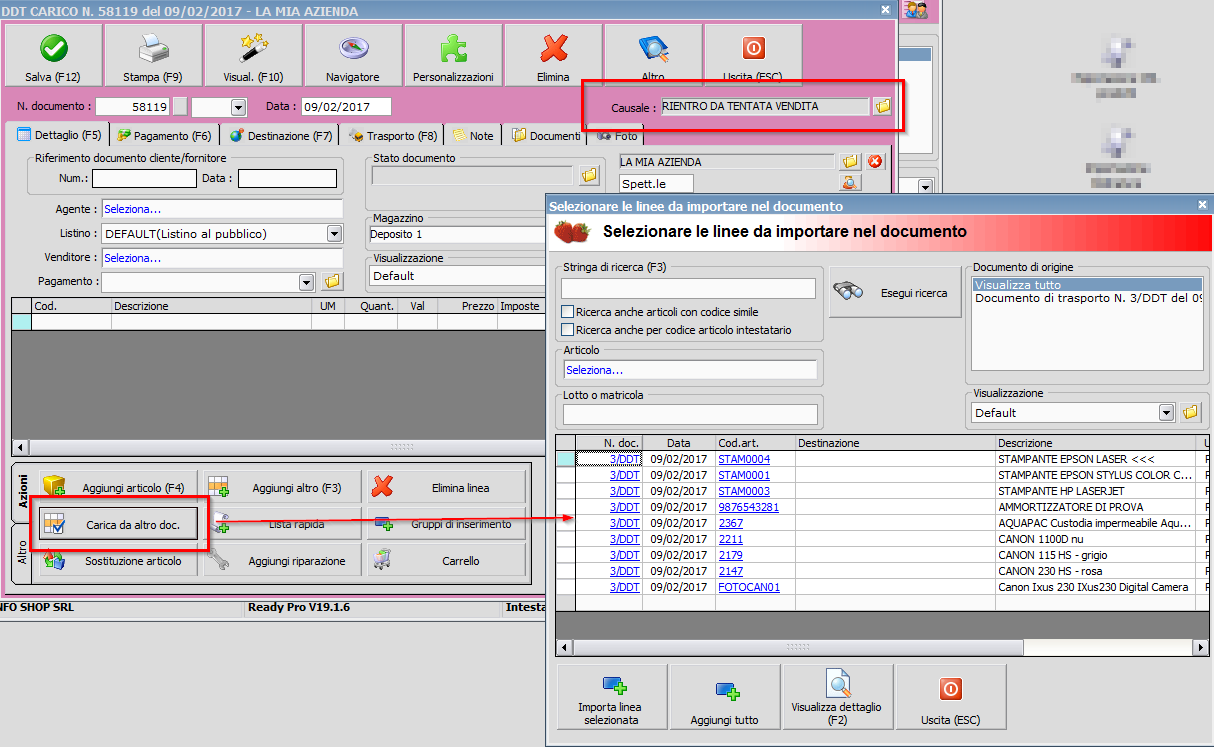
Task: Click Esegui ricerca binoculars button
Action: pyautogui.click(x=895, y=293)
